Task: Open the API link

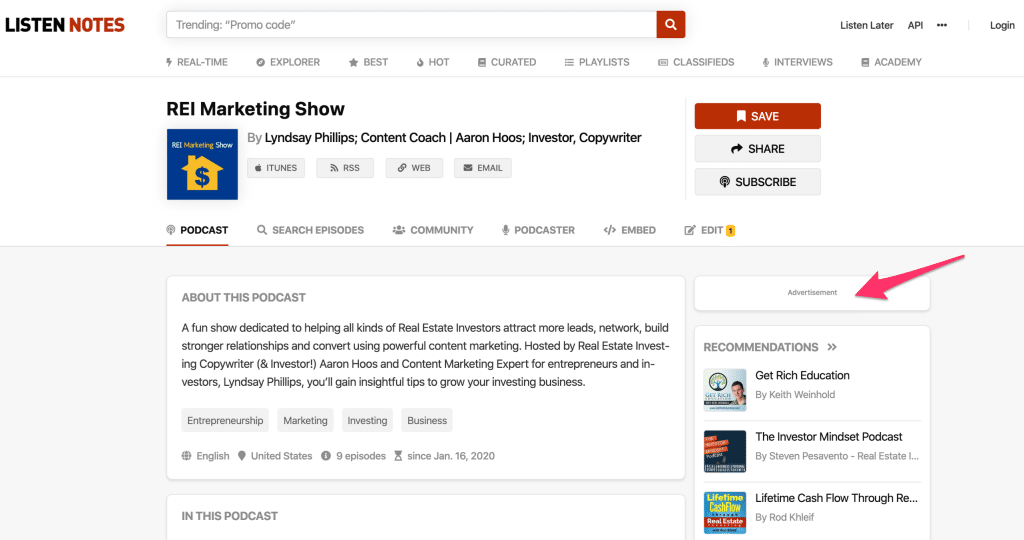Action: [x=916, y=25]
